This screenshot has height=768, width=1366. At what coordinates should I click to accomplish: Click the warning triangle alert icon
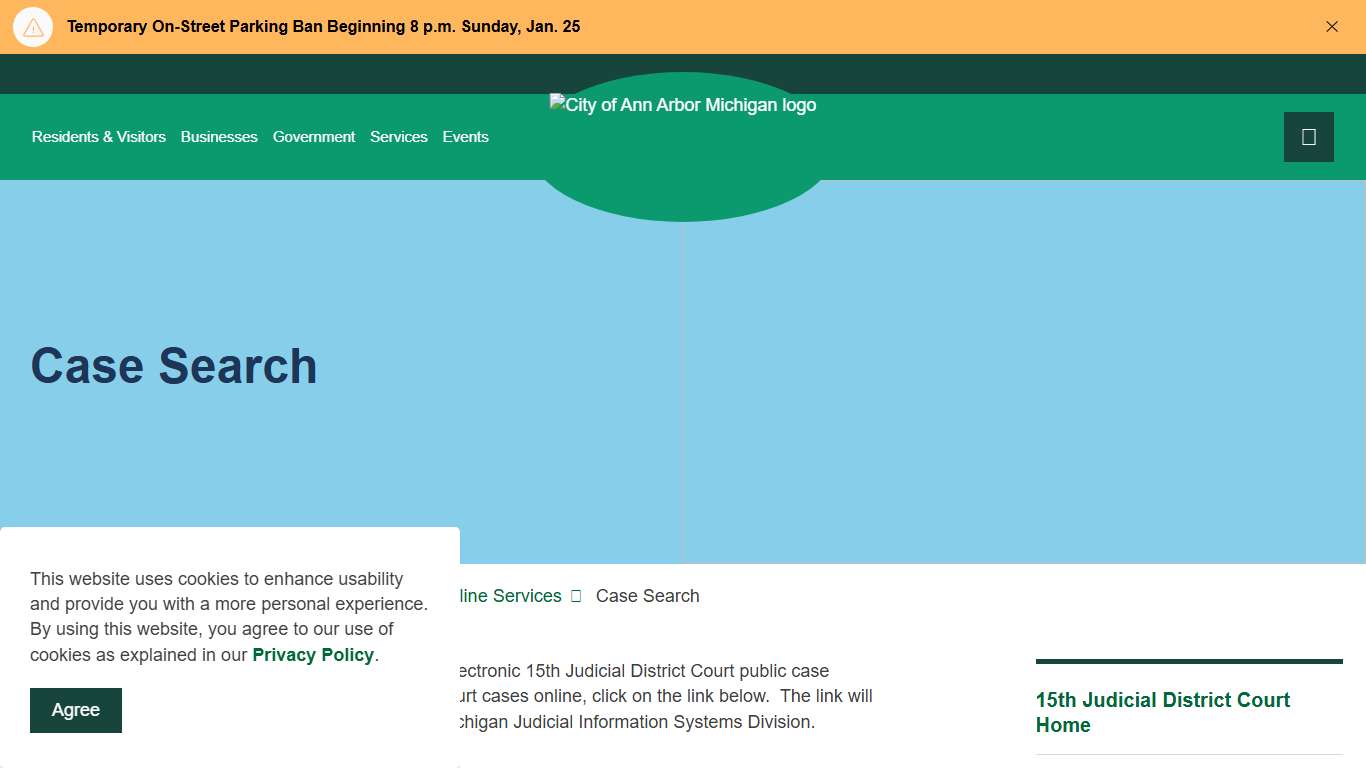click(33, 27)
